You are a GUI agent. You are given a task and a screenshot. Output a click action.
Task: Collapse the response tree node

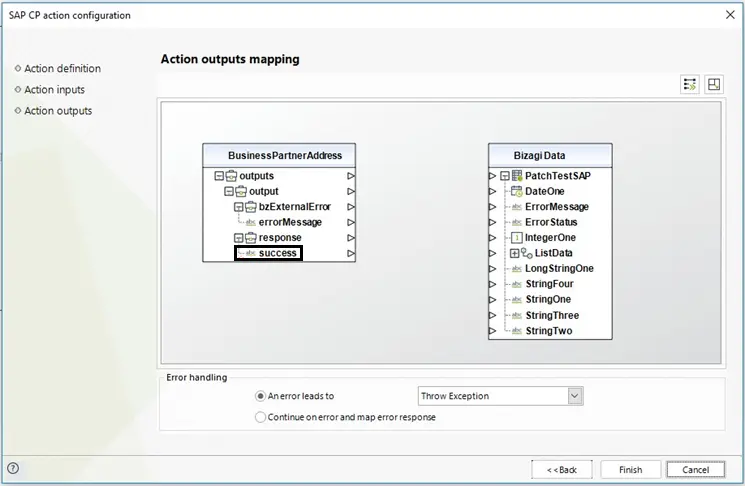[x=239, y=238]
